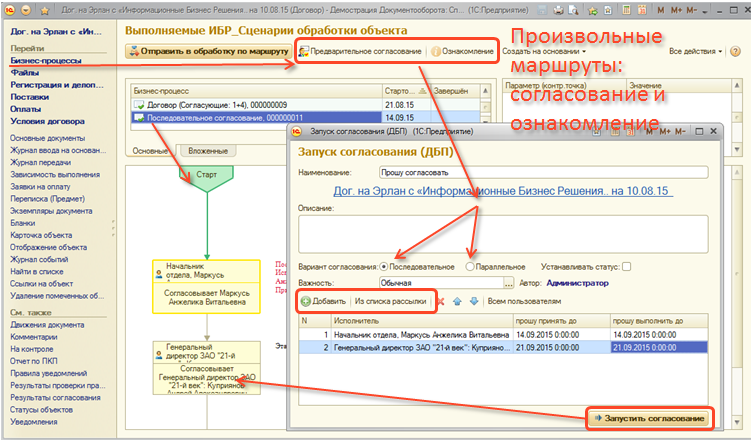This screenshot has height=441, width=751.
Task: Open the Создать на основании dropdown
Action: click(548, 51)
